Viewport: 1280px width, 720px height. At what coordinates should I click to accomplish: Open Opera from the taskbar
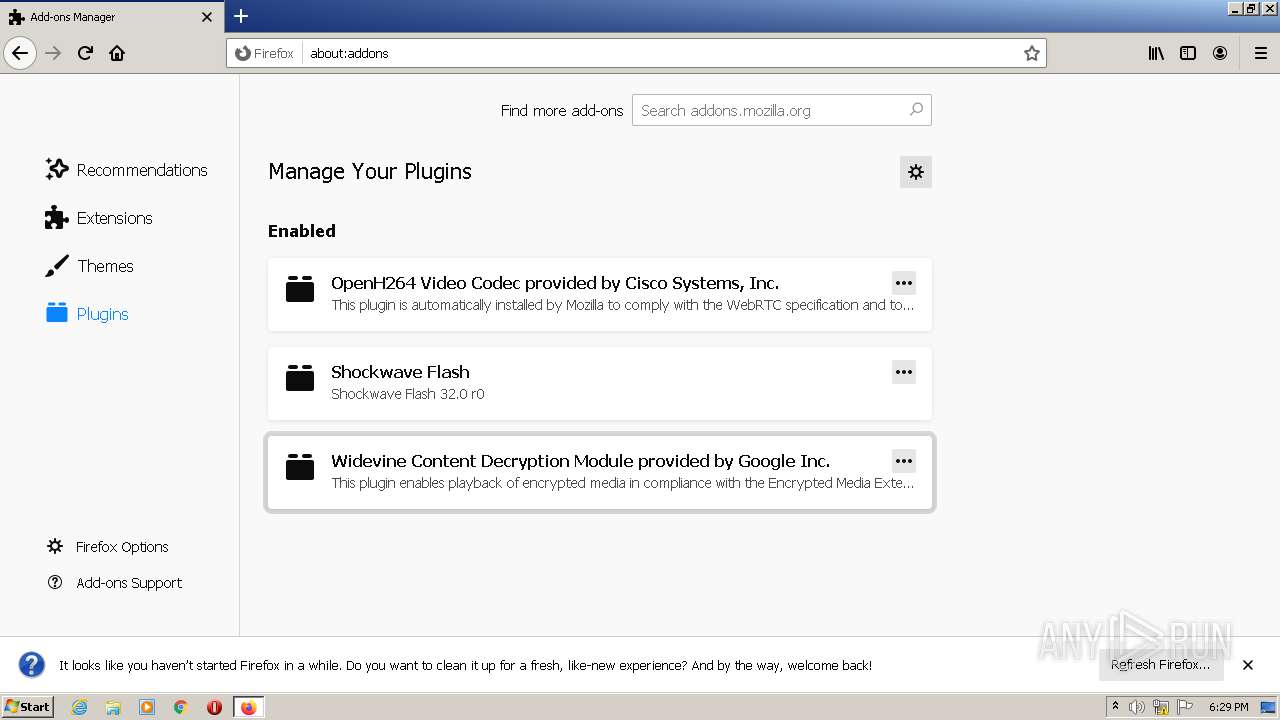point(214,707)
